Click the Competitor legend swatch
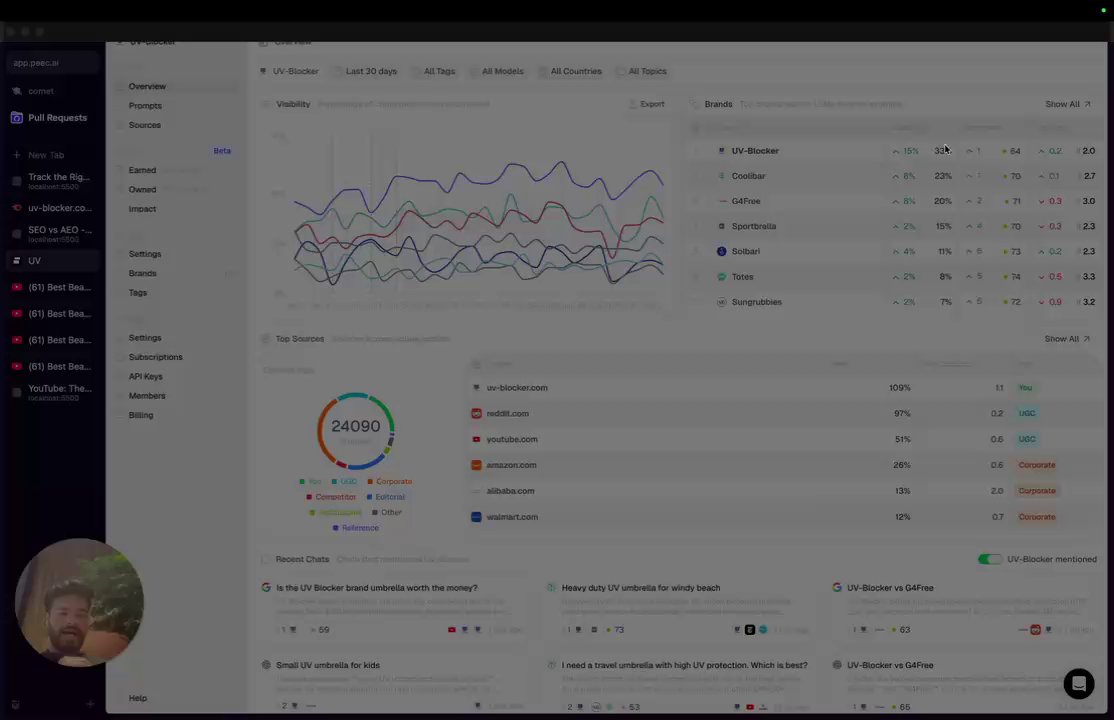Screen dimensions: 1114x720 (x=309, y=498)
